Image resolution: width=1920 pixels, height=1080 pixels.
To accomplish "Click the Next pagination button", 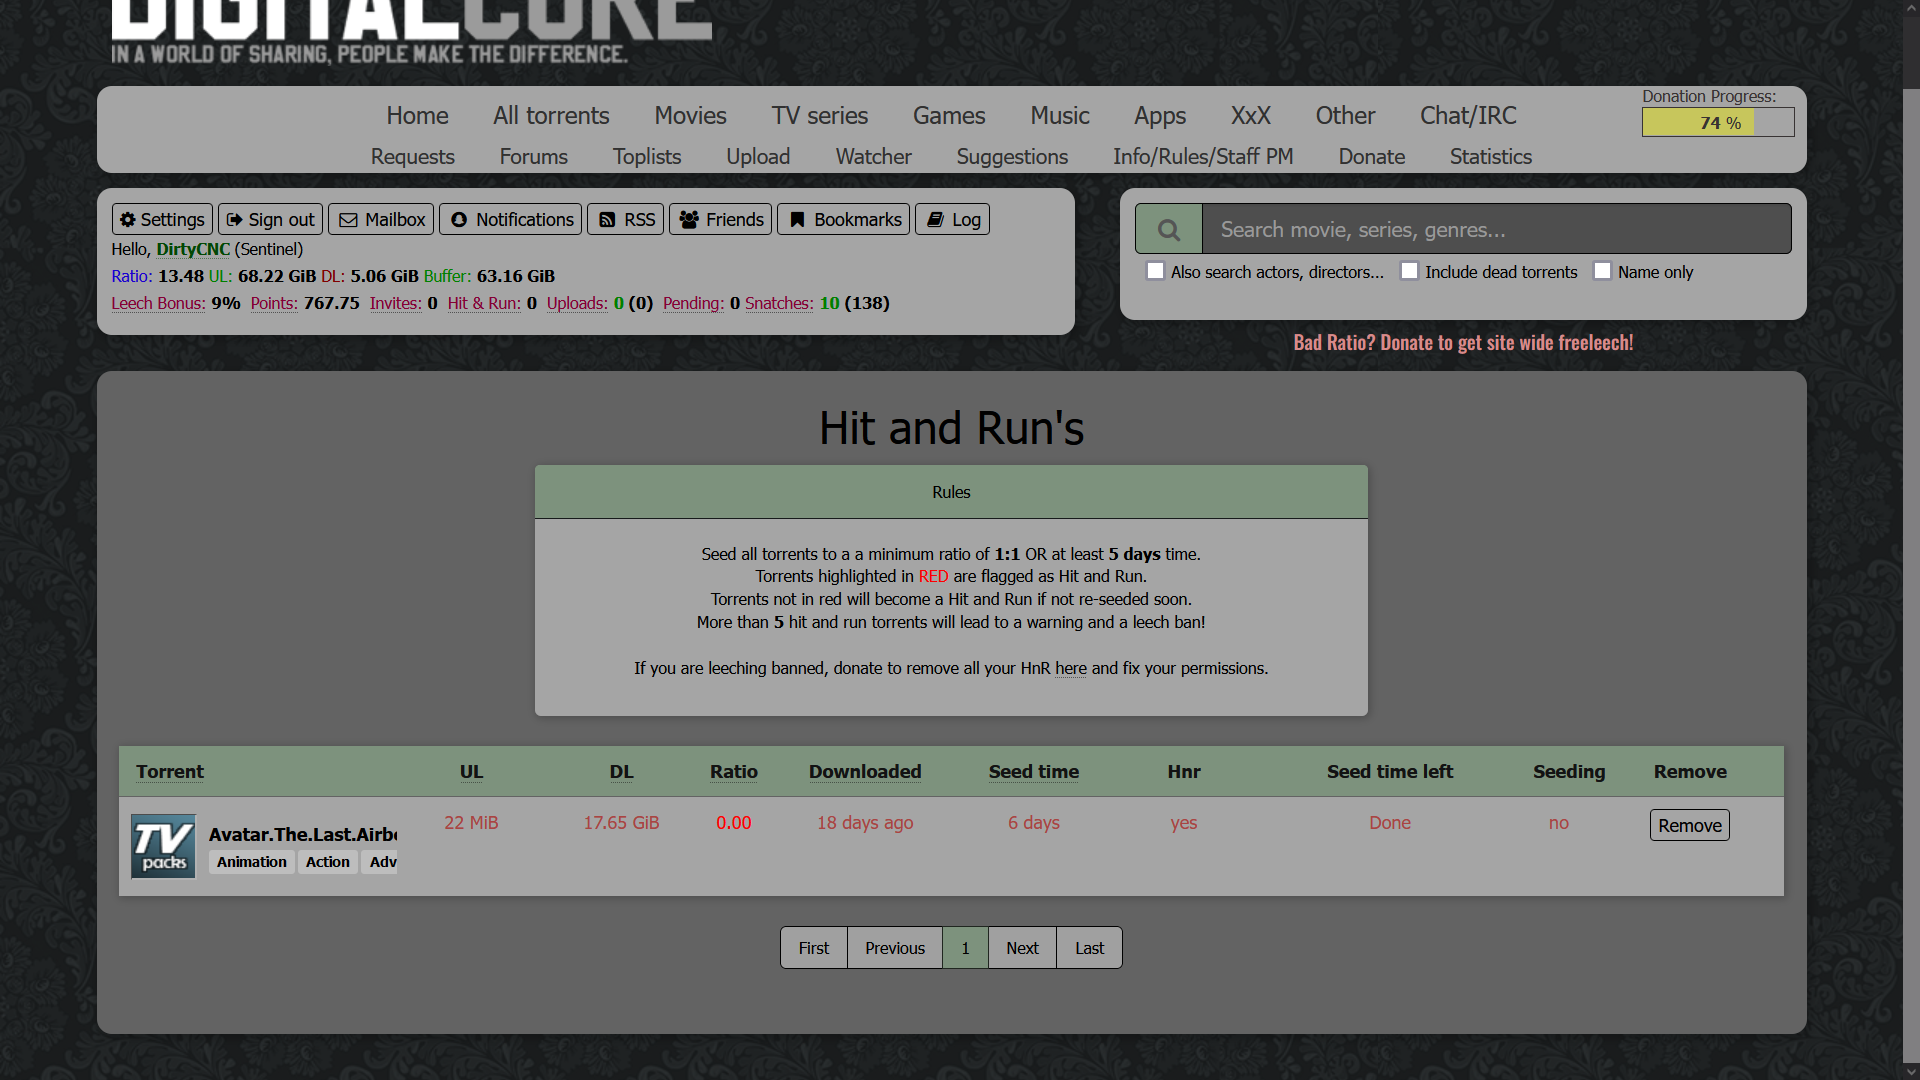I will pyautogui.click(x=1022, y=948).
